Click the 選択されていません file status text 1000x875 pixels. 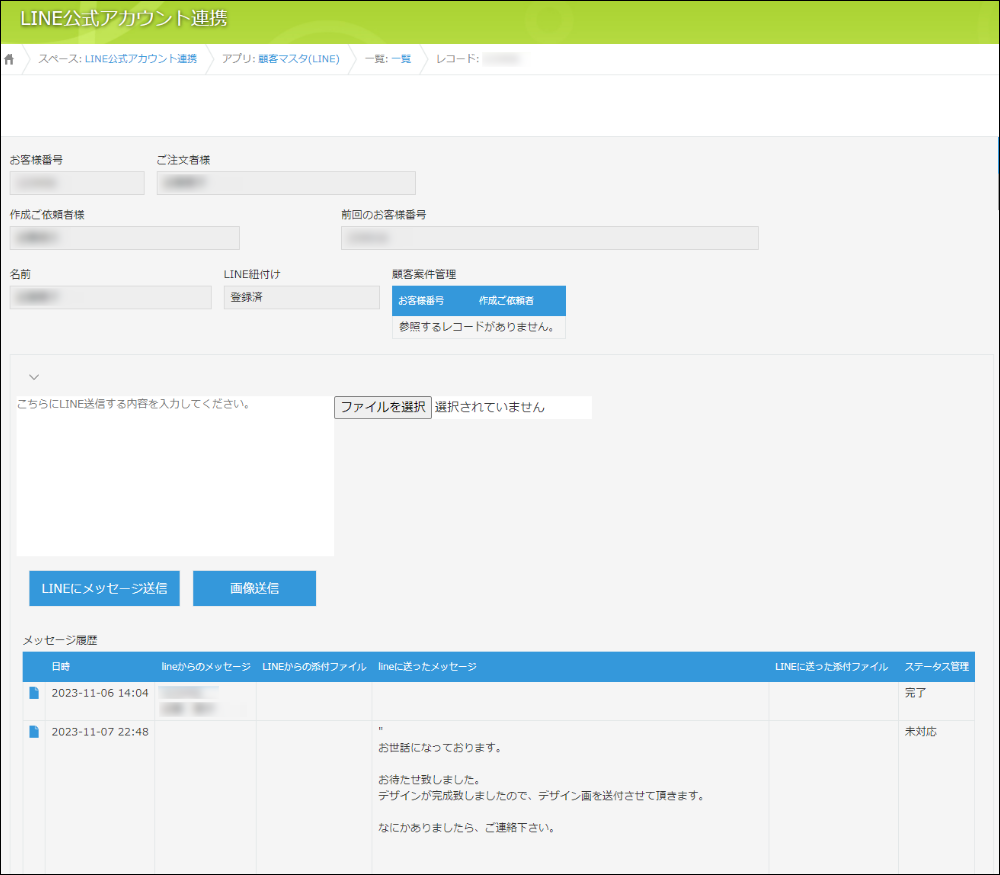point(490,407)
